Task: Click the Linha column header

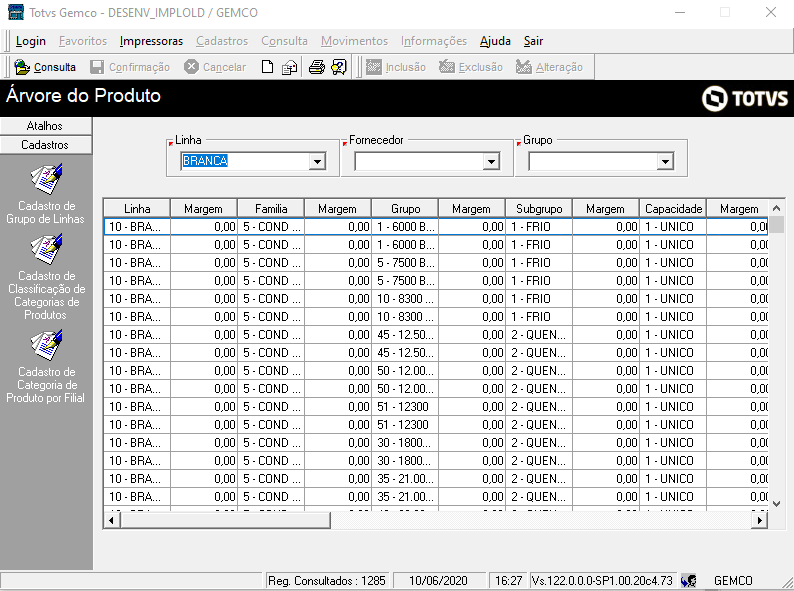Action: point(137,209)
